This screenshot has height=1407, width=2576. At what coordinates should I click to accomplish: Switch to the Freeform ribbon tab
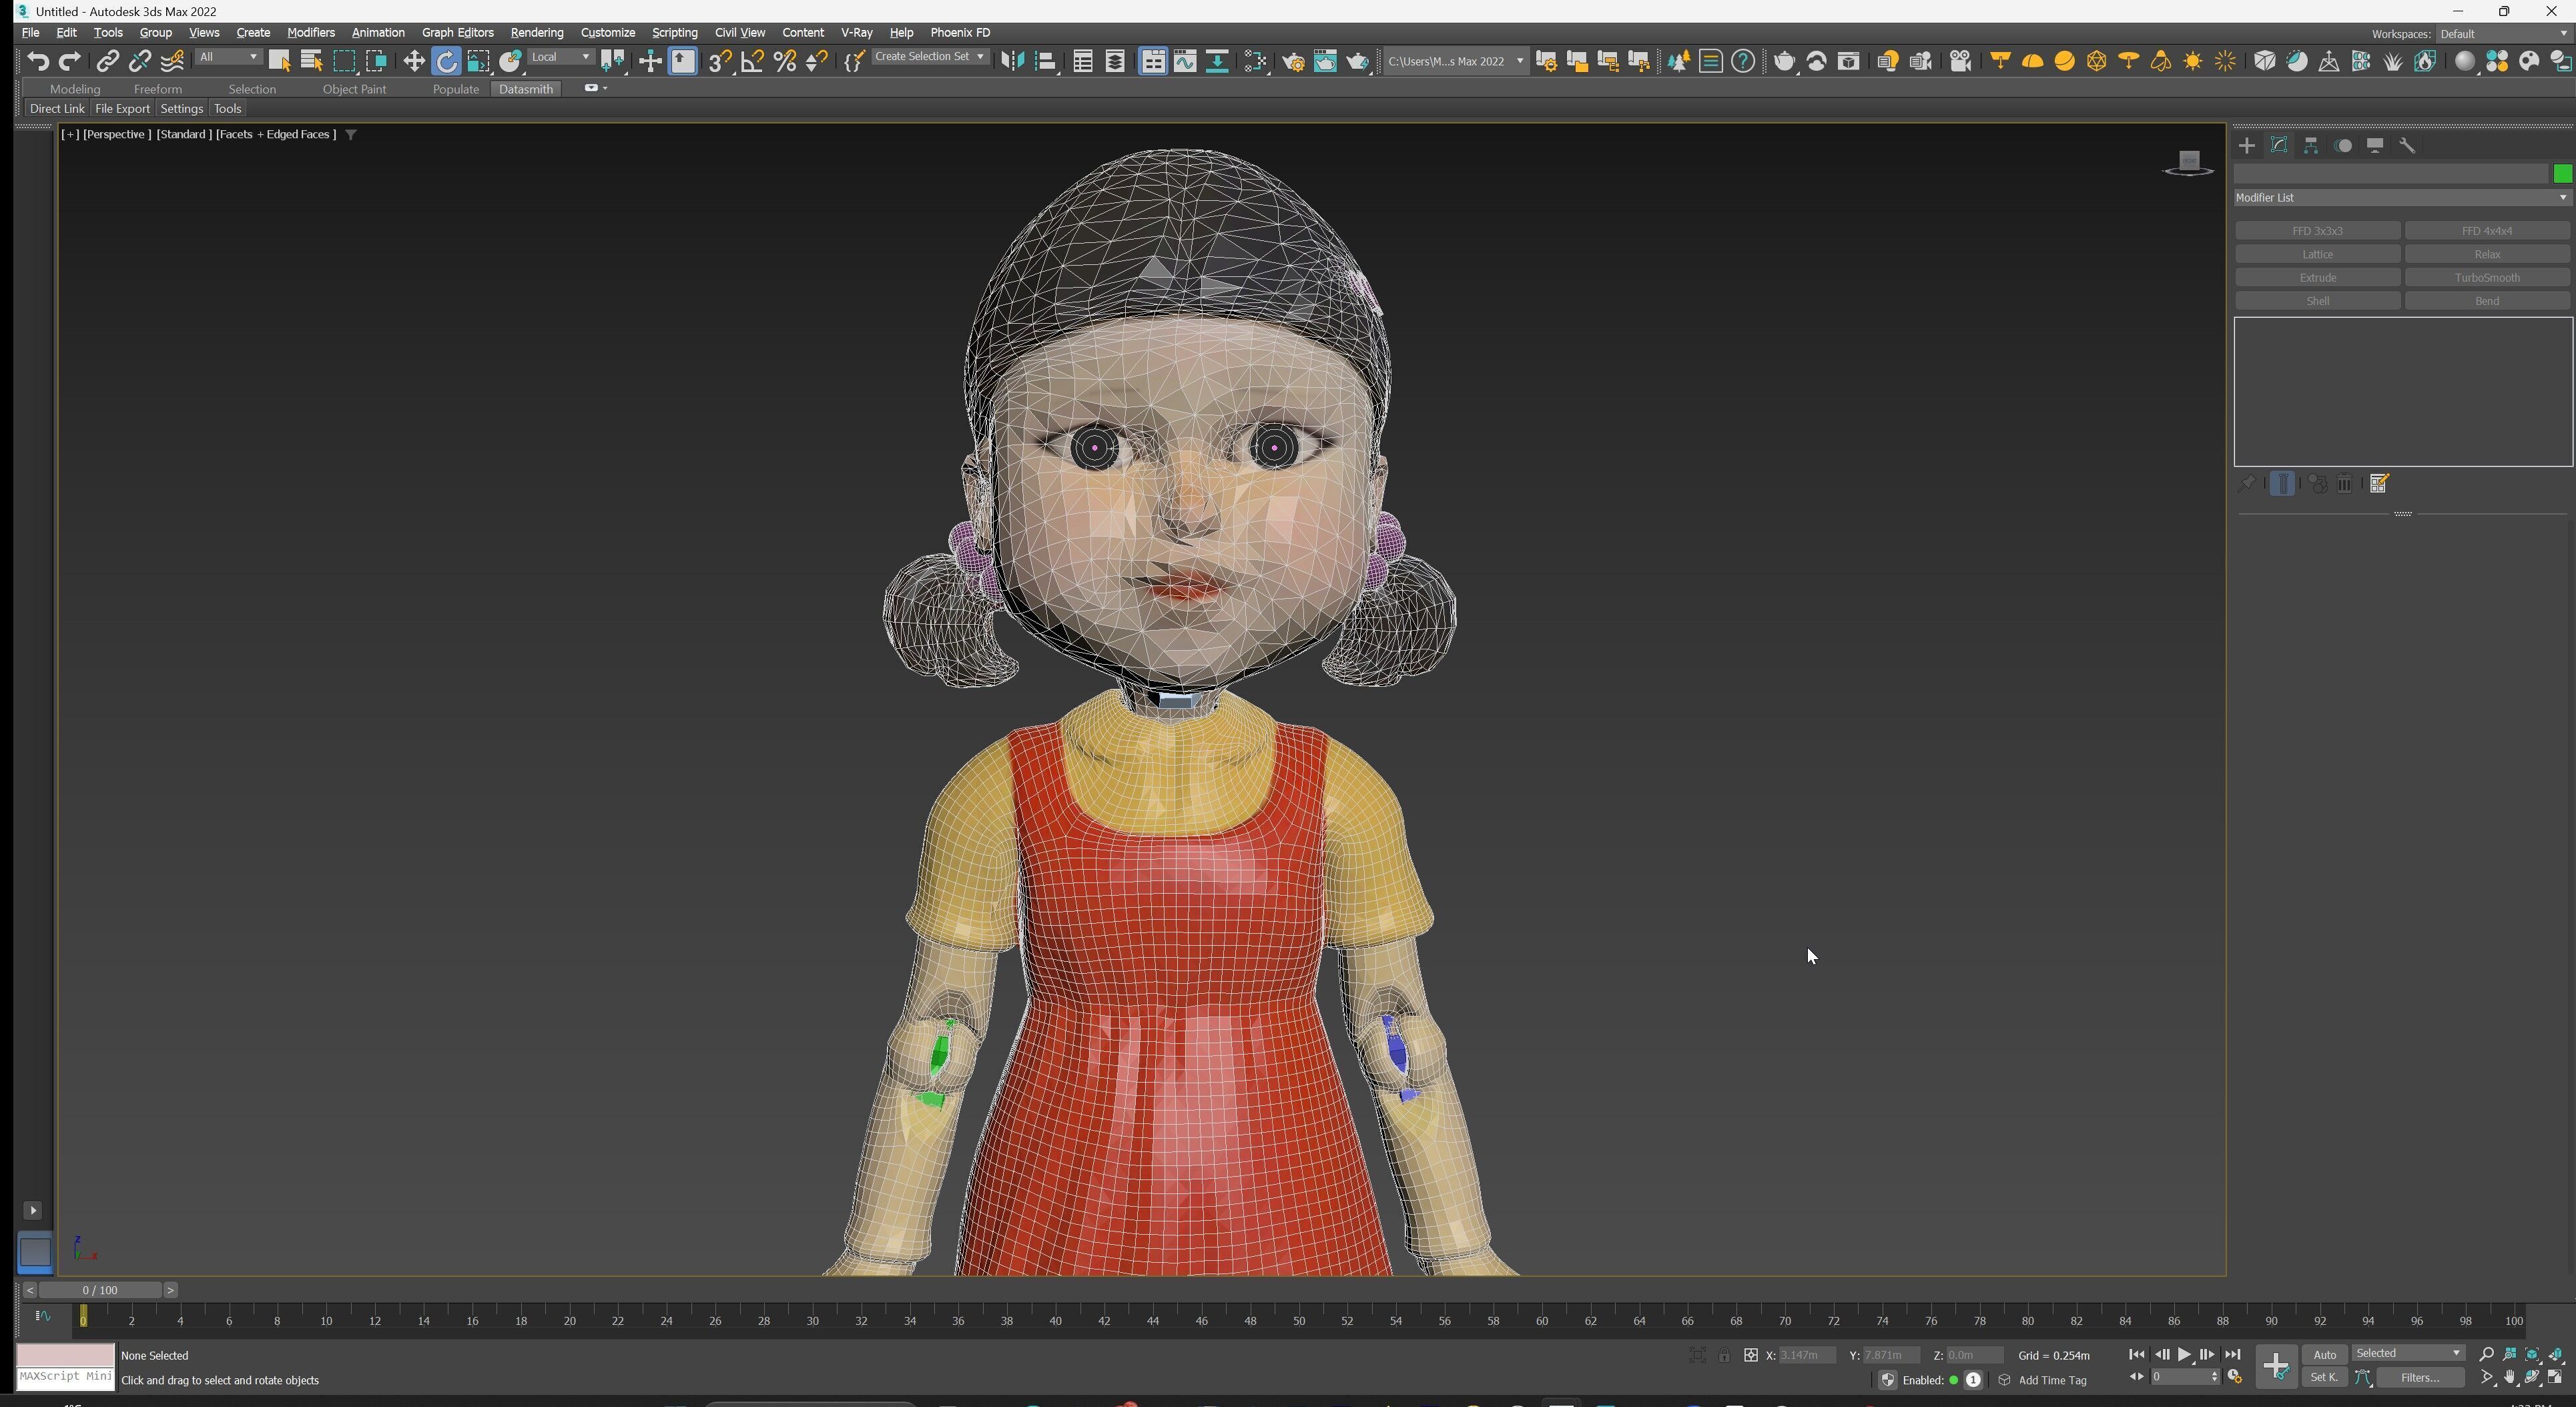pyautogui.click(x=157, y=89)
